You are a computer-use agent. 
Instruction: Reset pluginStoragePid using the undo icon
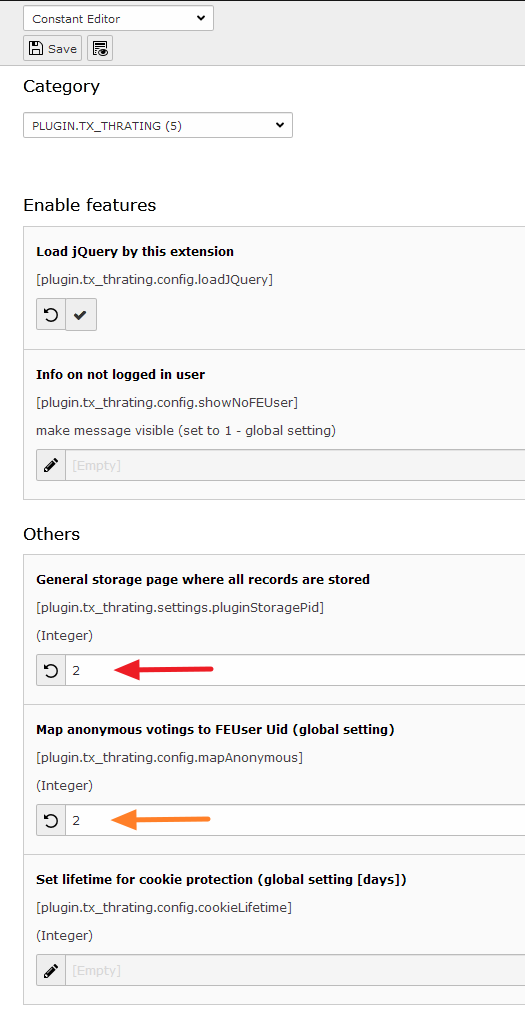point(51,671)
